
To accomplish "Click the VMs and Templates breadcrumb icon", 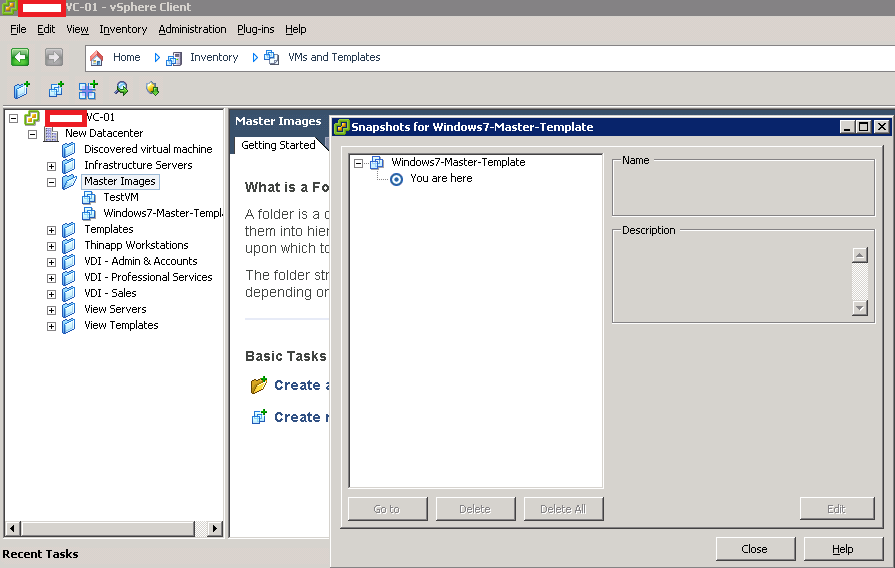I will (x=272, y=58).
